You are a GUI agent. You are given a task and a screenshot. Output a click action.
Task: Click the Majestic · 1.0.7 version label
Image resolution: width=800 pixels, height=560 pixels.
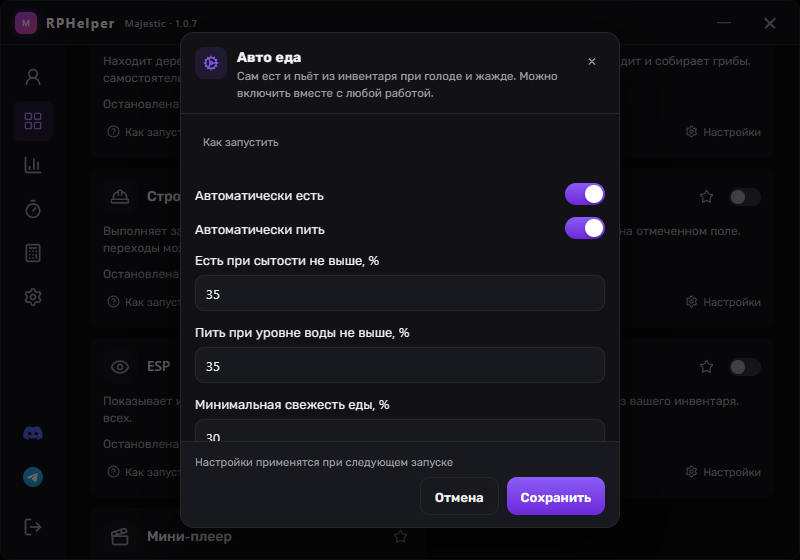161,23
